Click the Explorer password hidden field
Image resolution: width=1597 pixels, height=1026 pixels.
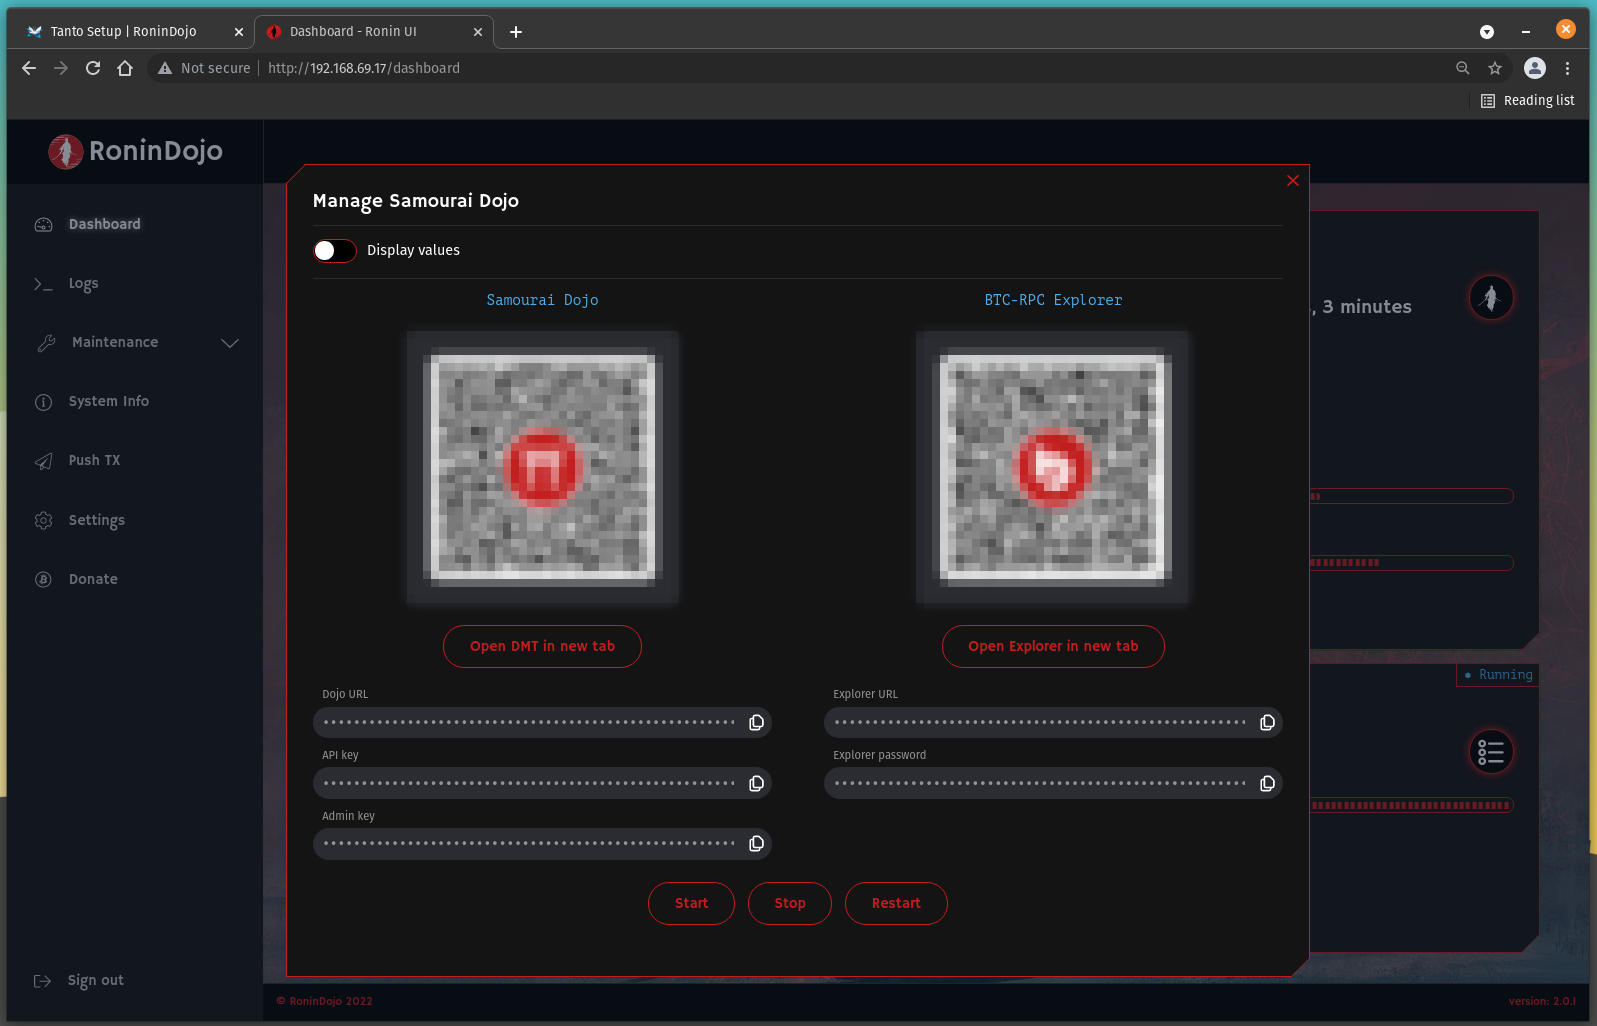1053,783
